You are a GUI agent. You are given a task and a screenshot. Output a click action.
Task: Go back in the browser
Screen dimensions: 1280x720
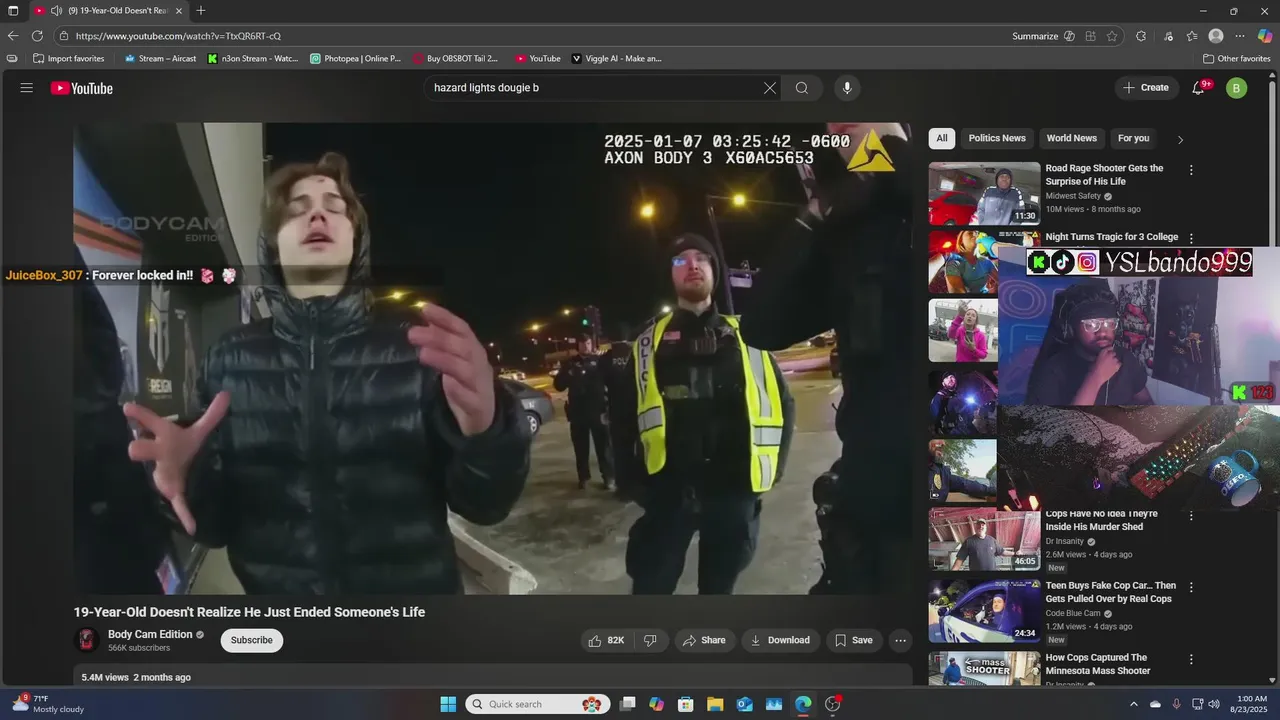[13, 36]
